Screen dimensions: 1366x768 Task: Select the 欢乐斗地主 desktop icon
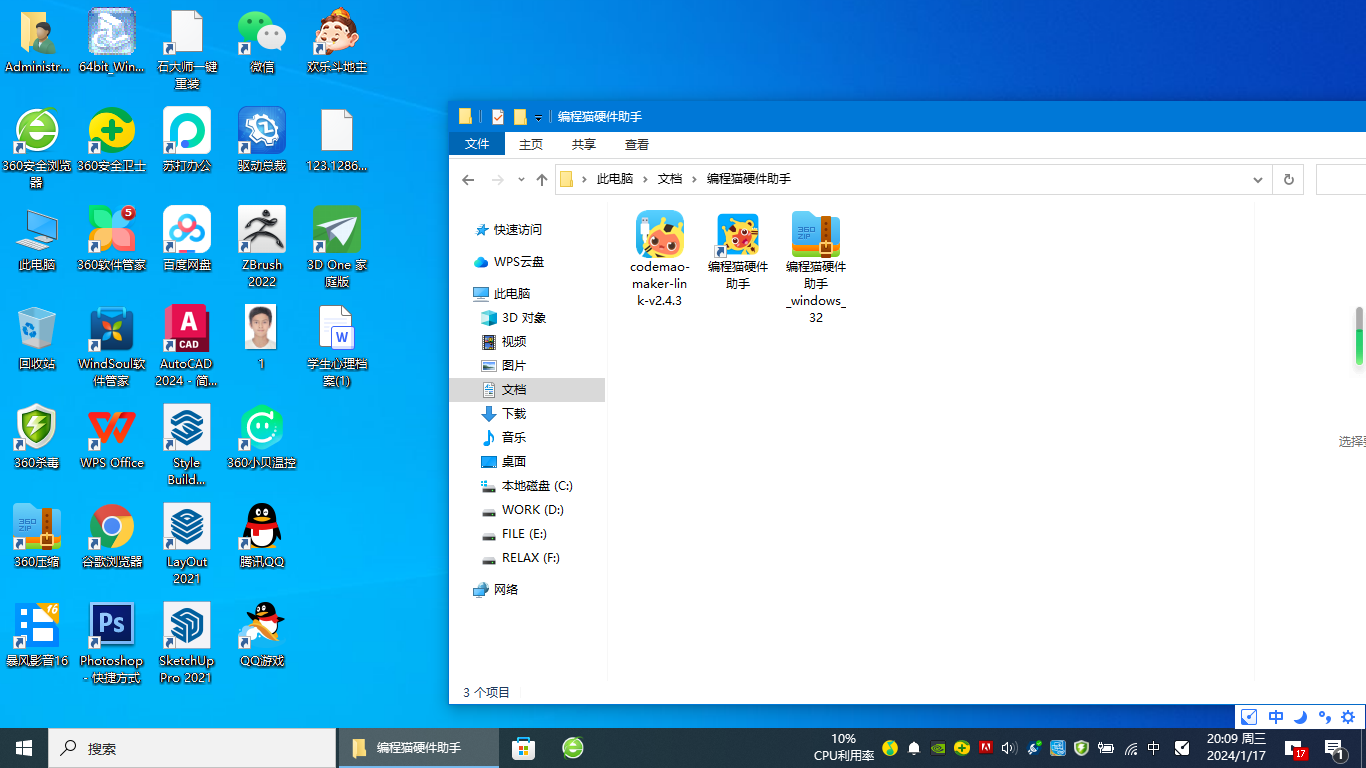point(337,41)
